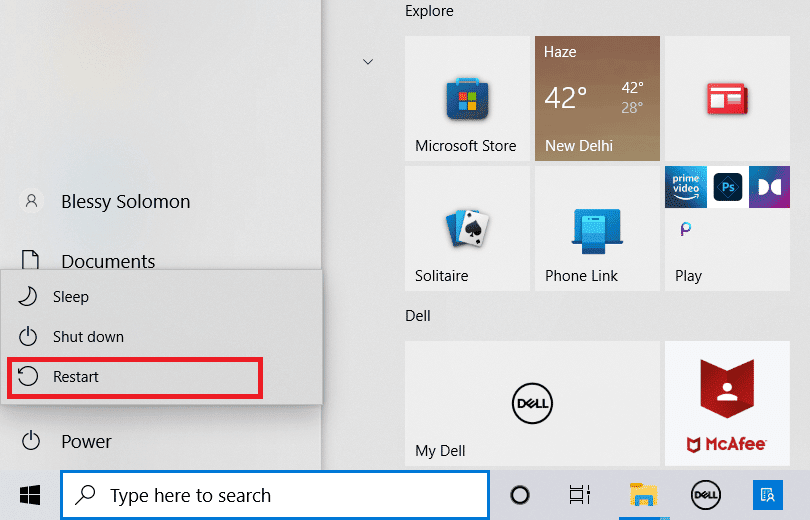Click the Dell icon in the taskbar
This screenshot has height=520, width=810.
pos(706,495)
